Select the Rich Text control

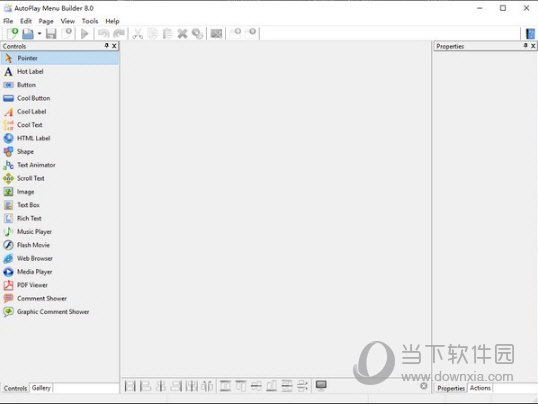(x=60, y=219)
